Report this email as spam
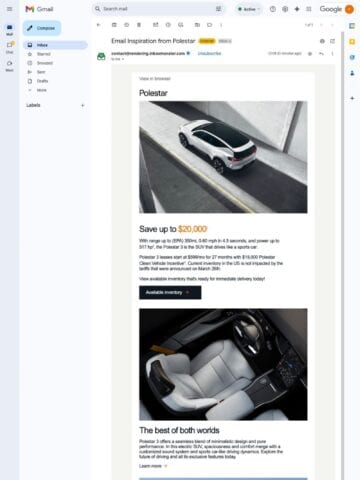Viewport: 360px width, 480px height. (x=126, y=25)
